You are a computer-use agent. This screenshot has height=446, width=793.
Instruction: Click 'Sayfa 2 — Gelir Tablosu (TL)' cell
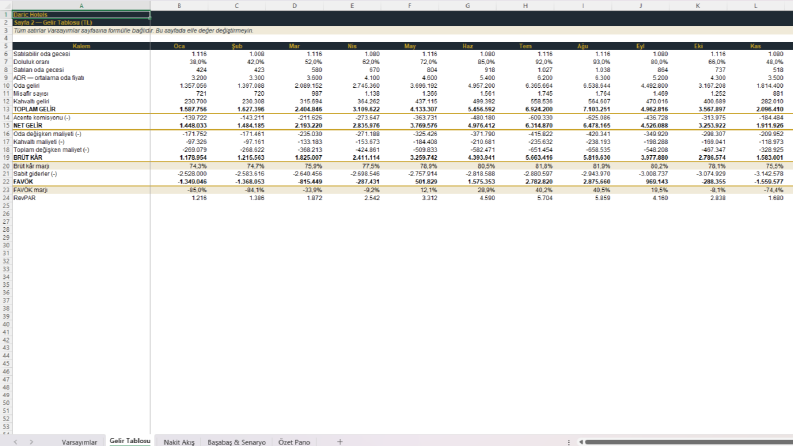coord(81,23)
